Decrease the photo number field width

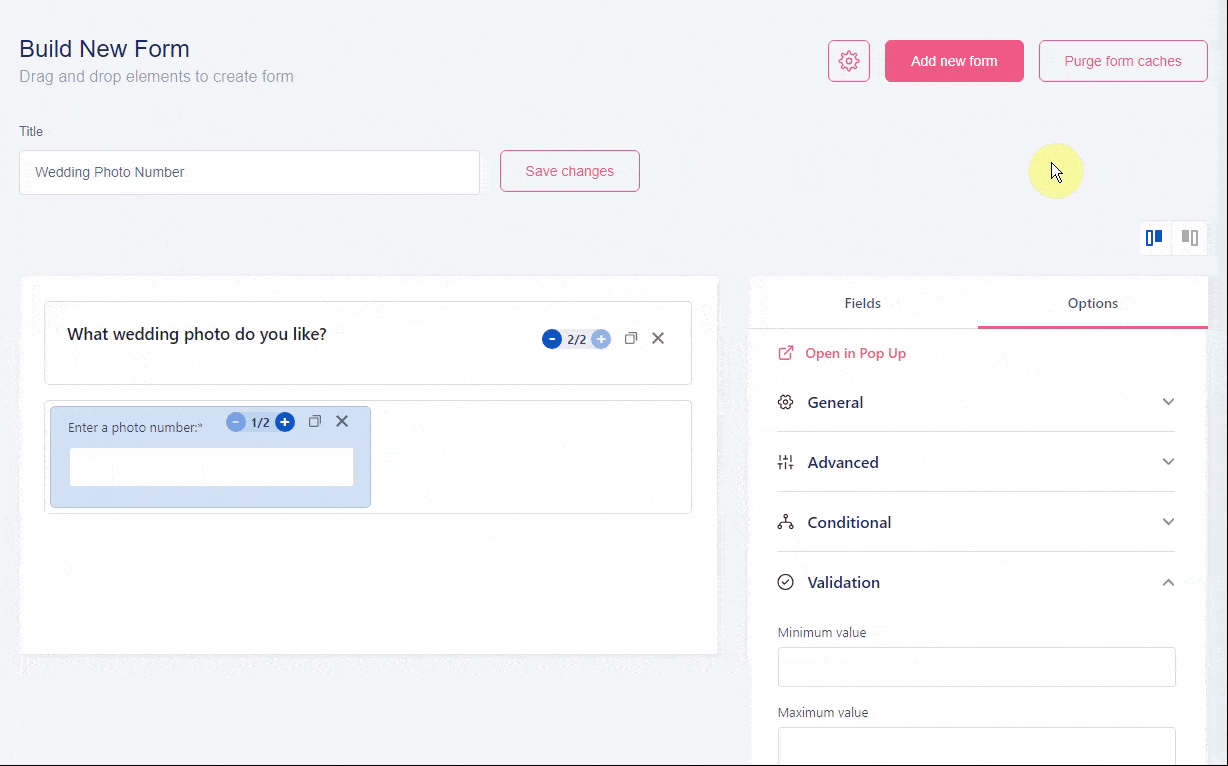tap(236, 422)
